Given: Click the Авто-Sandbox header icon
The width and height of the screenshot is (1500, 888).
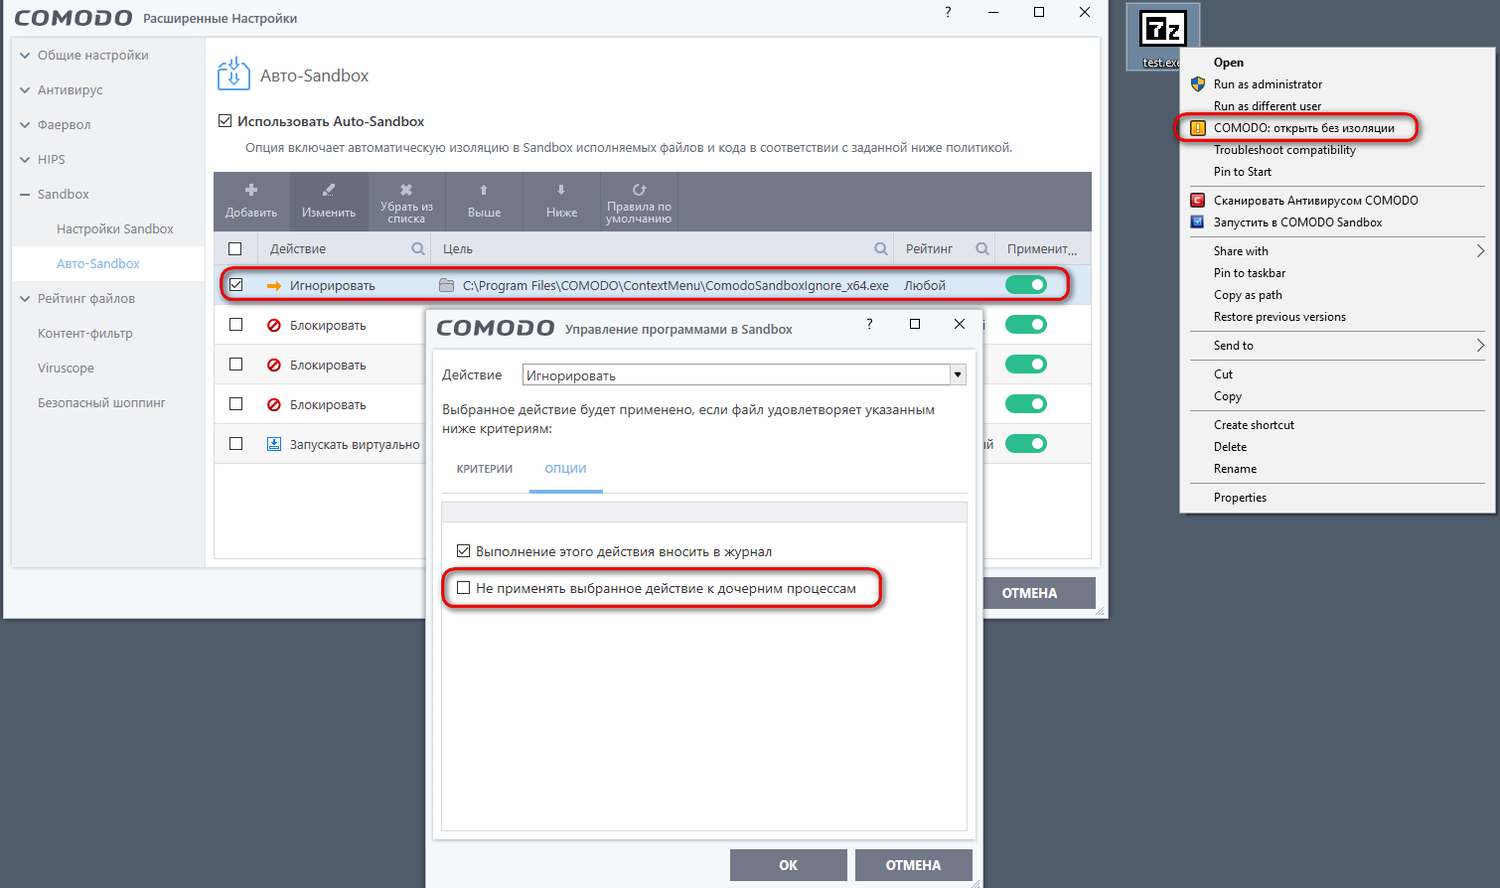Looking at the screenshot, I should click(233, 74).
